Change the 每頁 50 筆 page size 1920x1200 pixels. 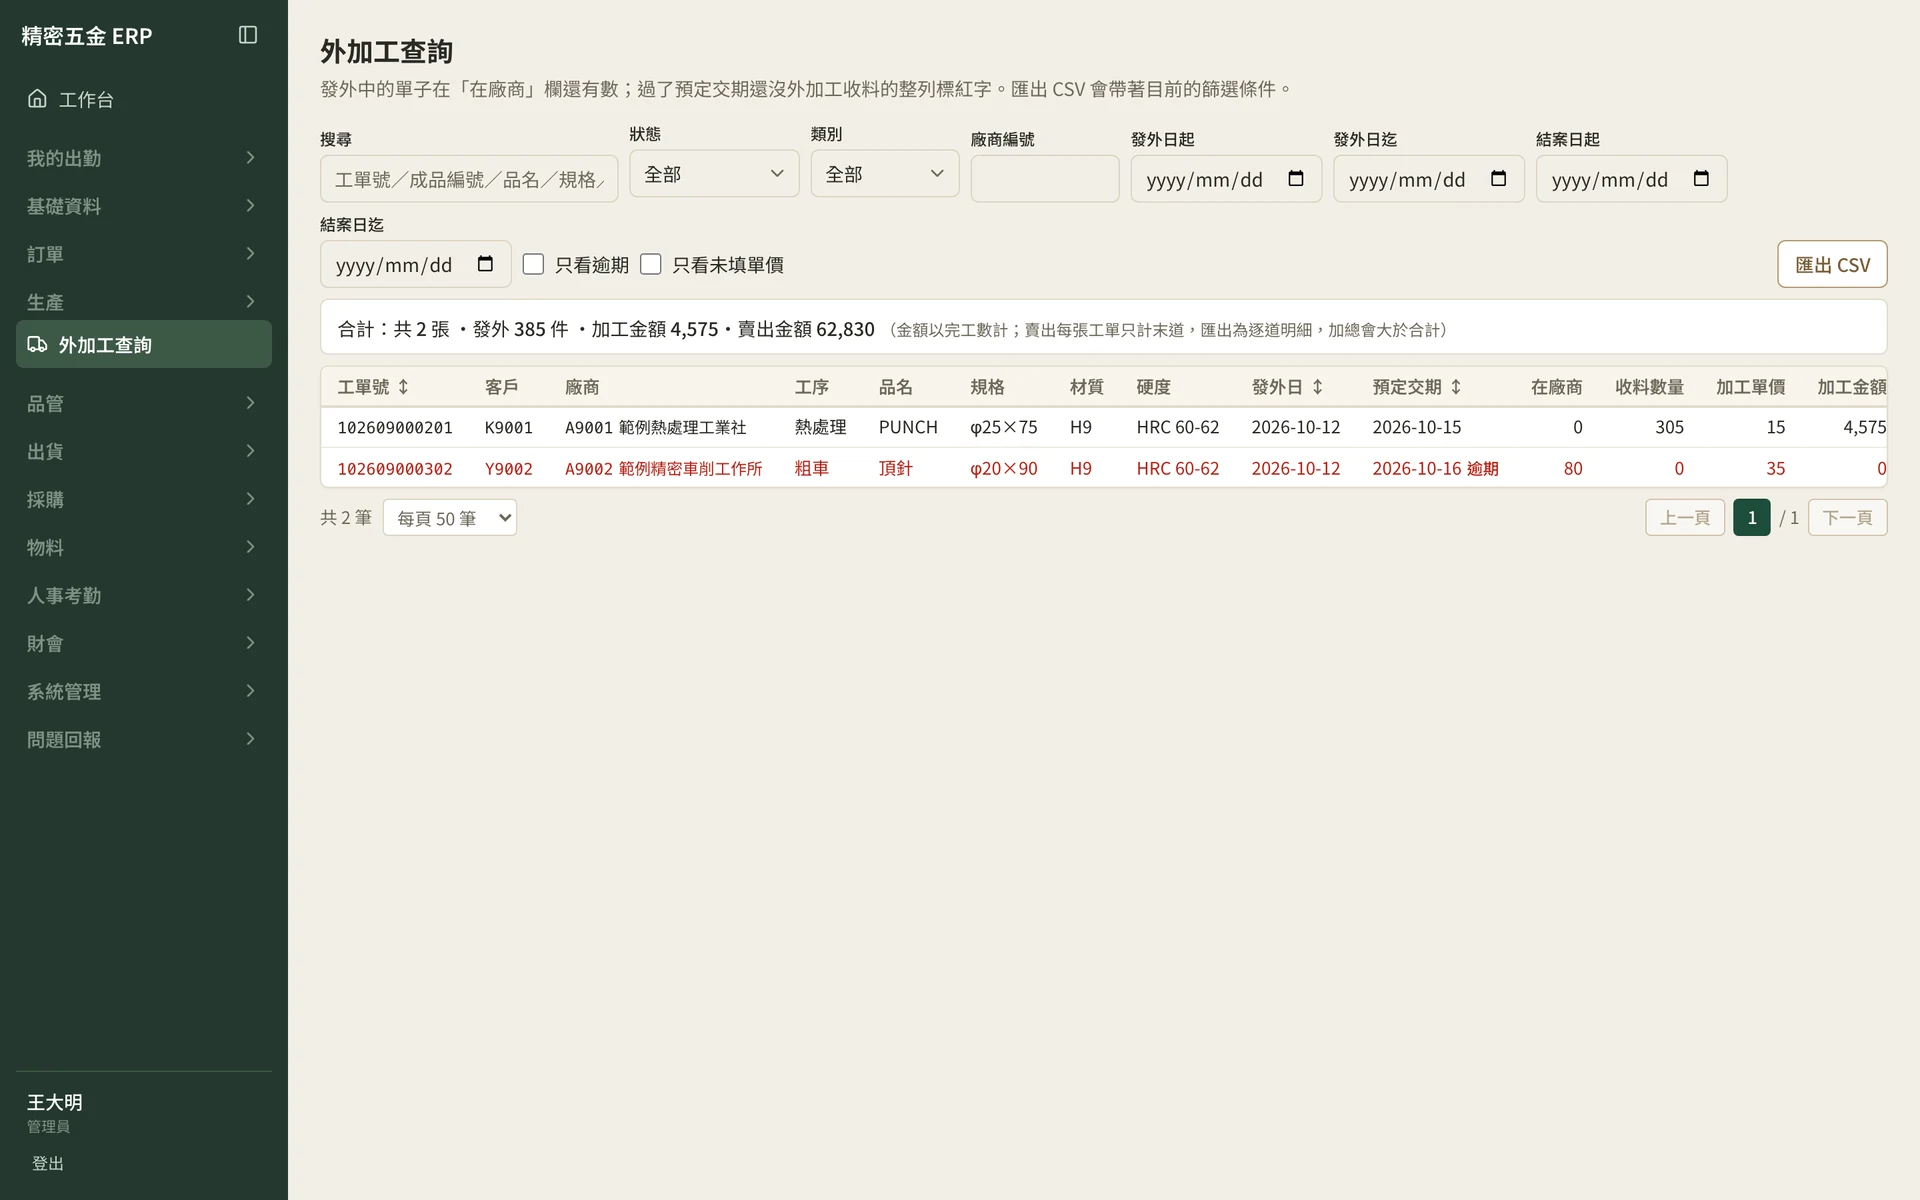point(450,518)
